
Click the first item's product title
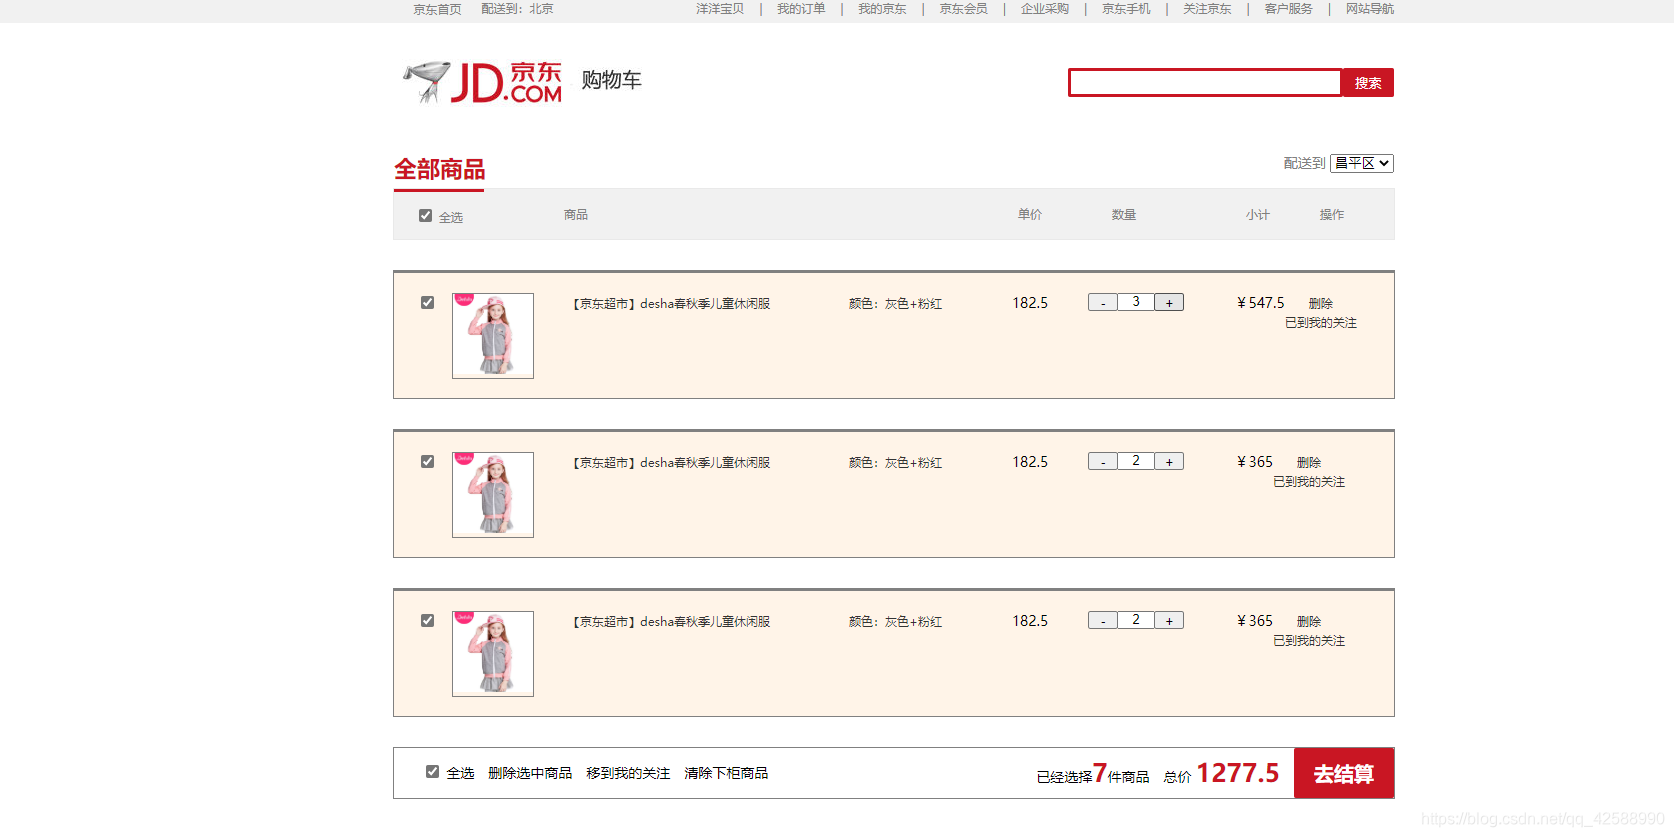coord(671,304)
